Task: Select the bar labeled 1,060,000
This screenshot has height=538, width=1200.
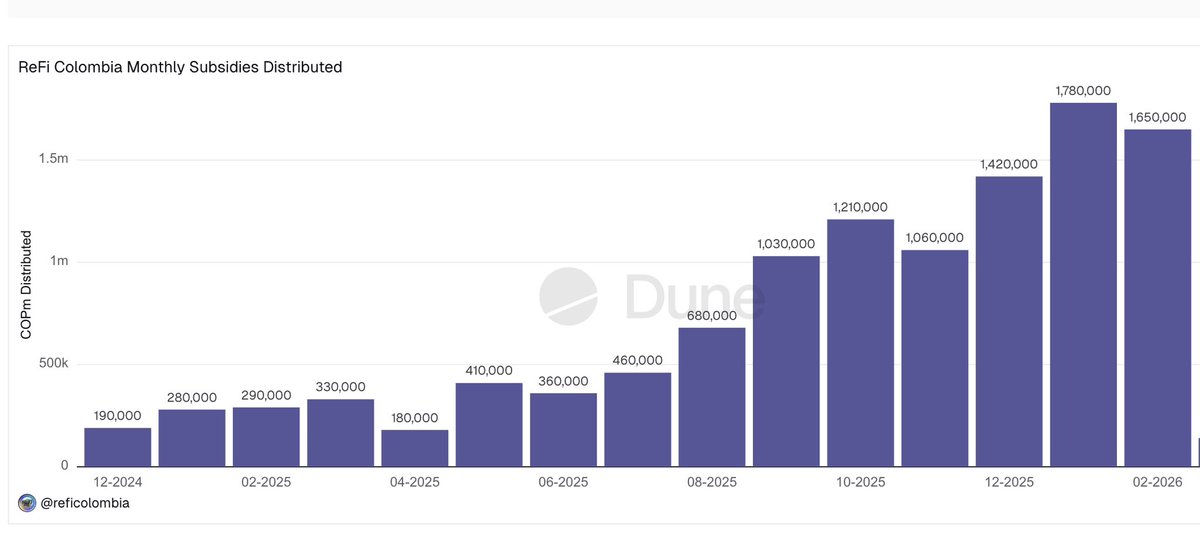Action: [935, 358]
